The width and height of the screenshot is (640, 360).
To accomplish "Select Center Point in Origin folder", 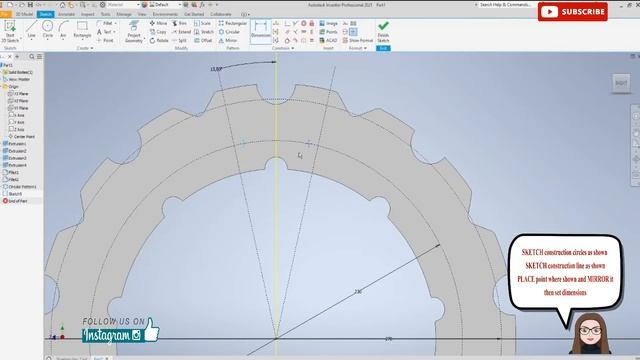I will (x=22, y=136).
